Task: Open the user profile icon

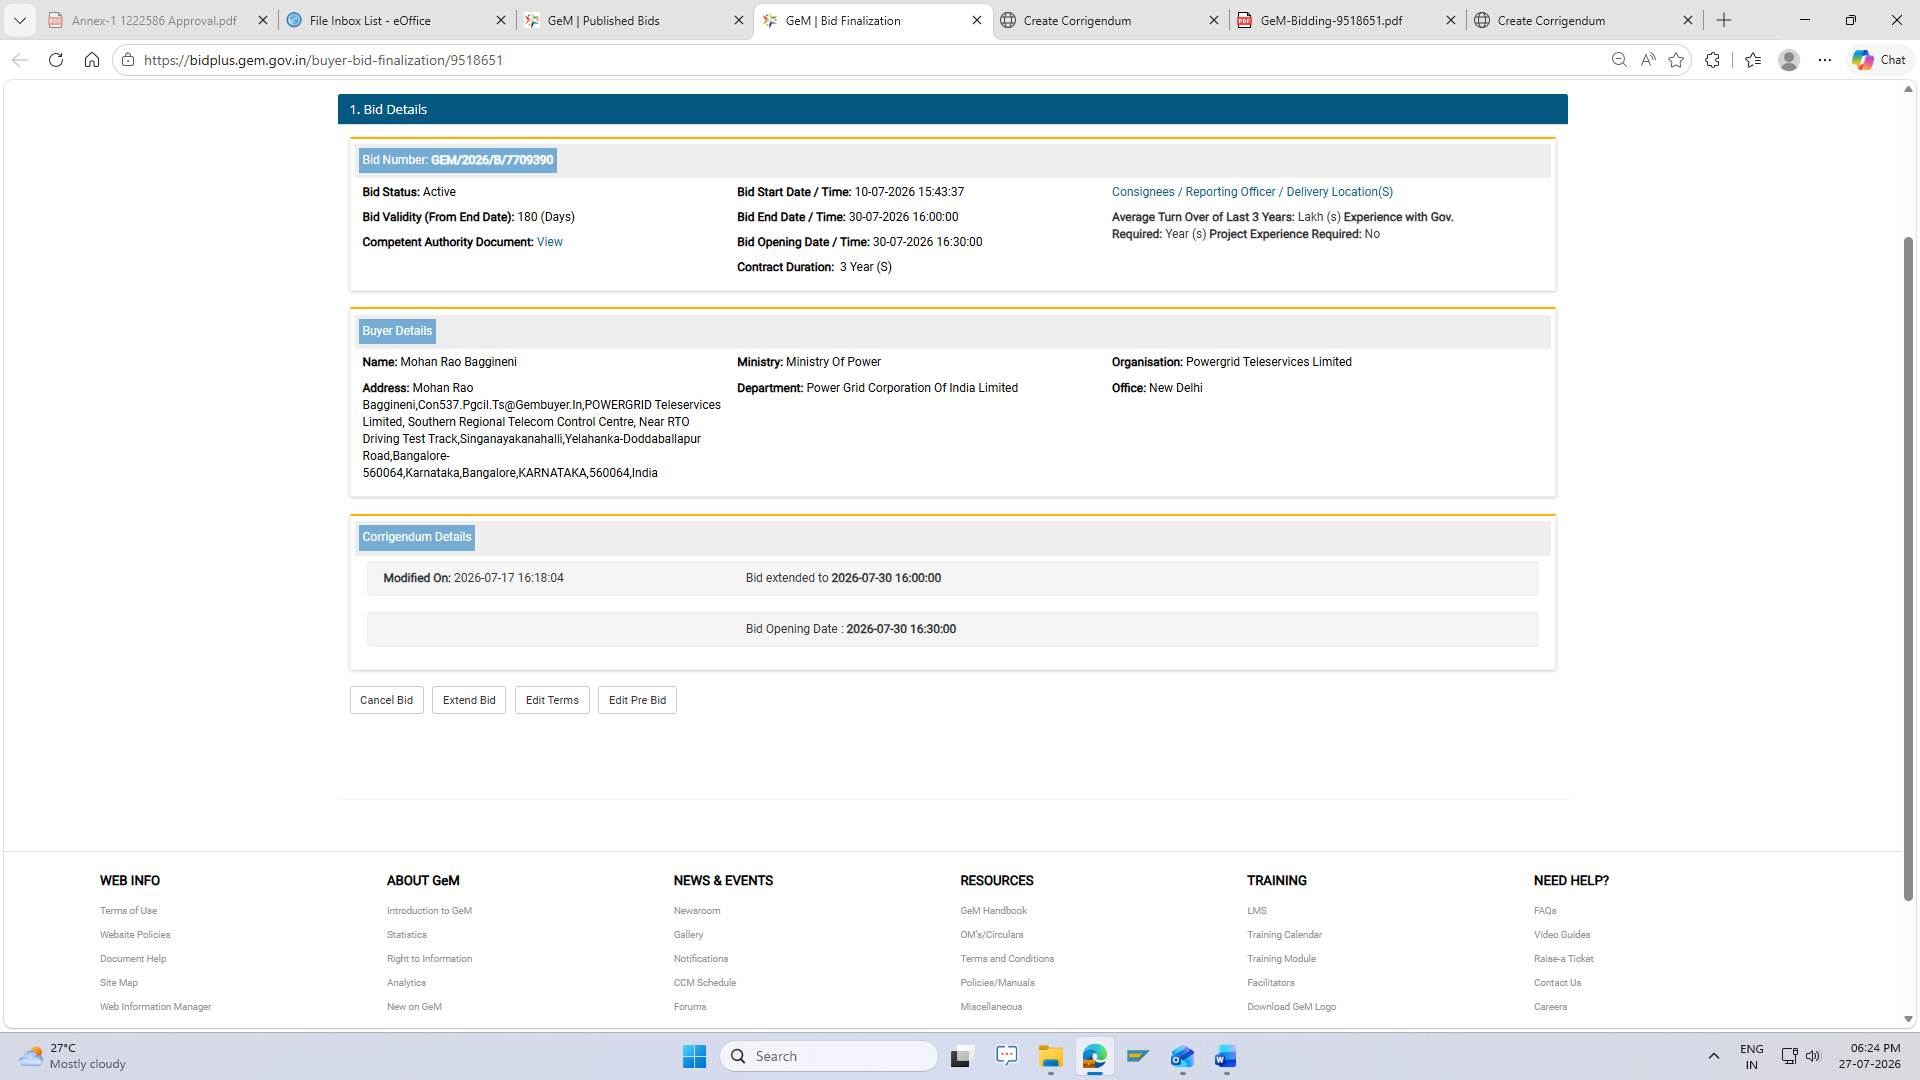Action: [1789, 60]
